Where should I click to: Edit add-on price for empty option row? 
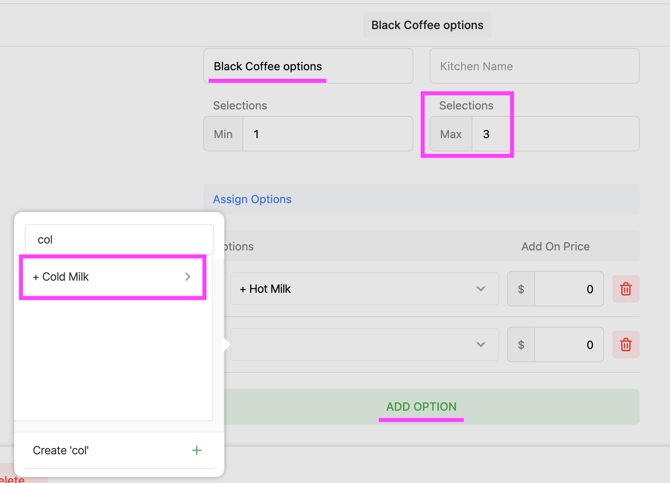569,345
